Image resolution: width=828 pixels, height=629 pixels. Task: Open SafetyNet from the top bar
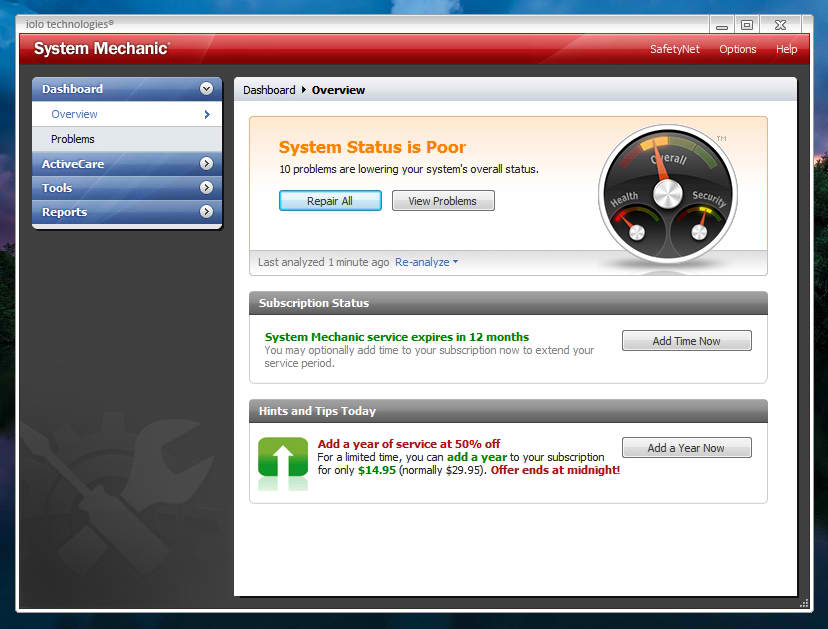coord(674,48)
